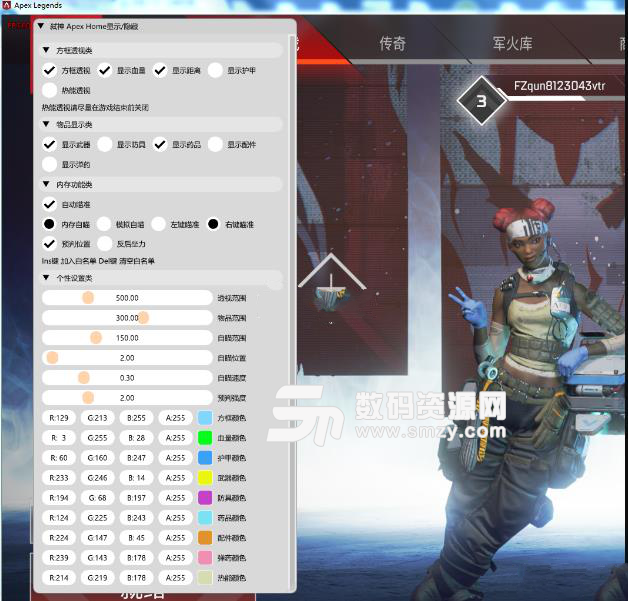Enable the 显示配件 checkbox

(x=215, y=144)
